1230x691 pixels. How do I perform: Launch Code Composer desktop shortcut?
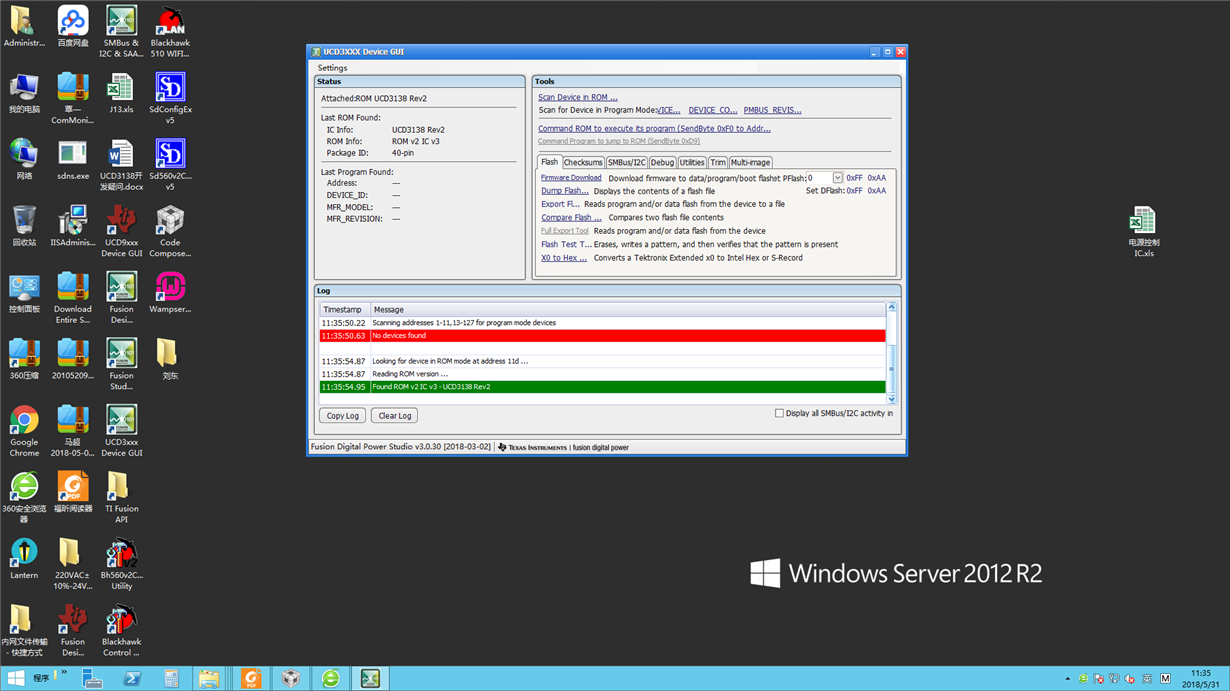(170, 231)
